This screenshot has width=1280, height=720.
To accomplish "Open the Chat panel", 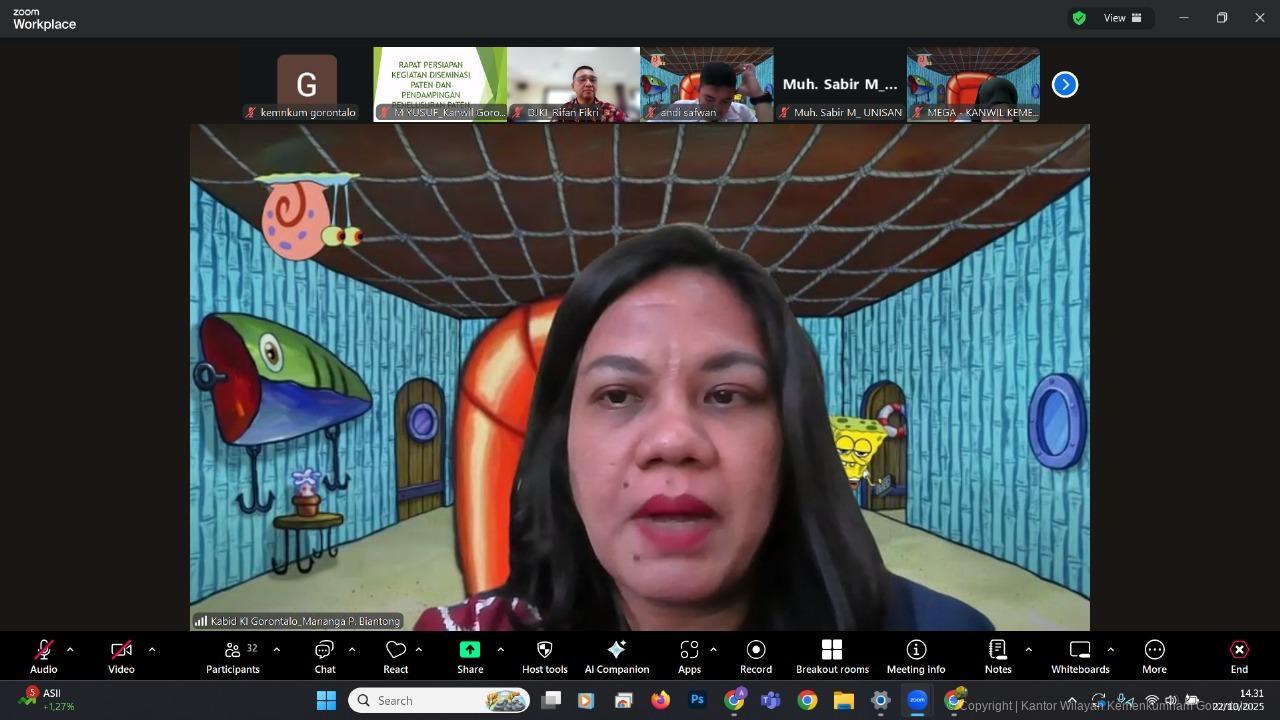I will [324, 656].
